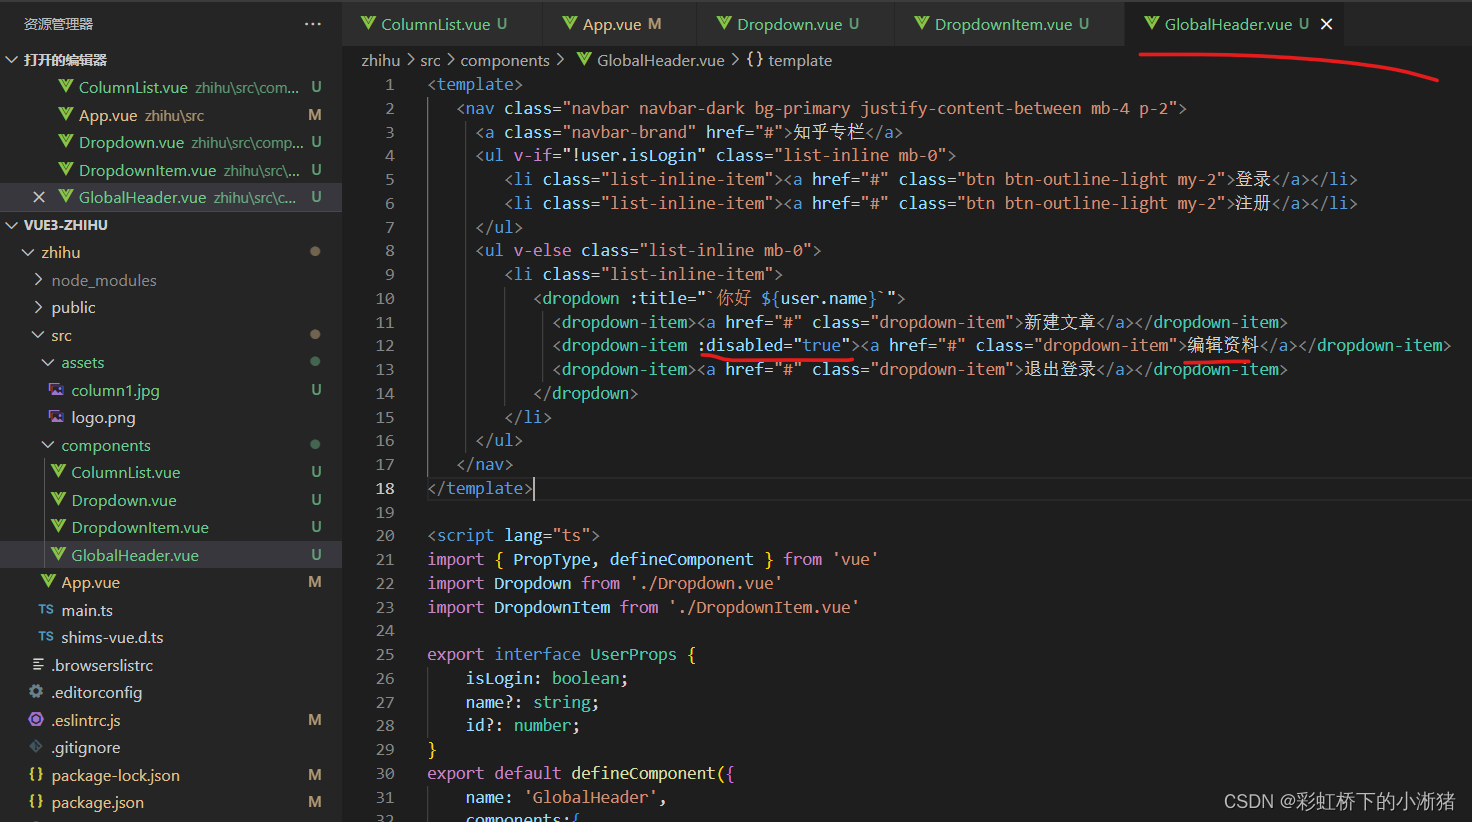Click the image icon next to logo.png
The image size is (1472, 822).
pyautogui.click(x=57, y=417)
